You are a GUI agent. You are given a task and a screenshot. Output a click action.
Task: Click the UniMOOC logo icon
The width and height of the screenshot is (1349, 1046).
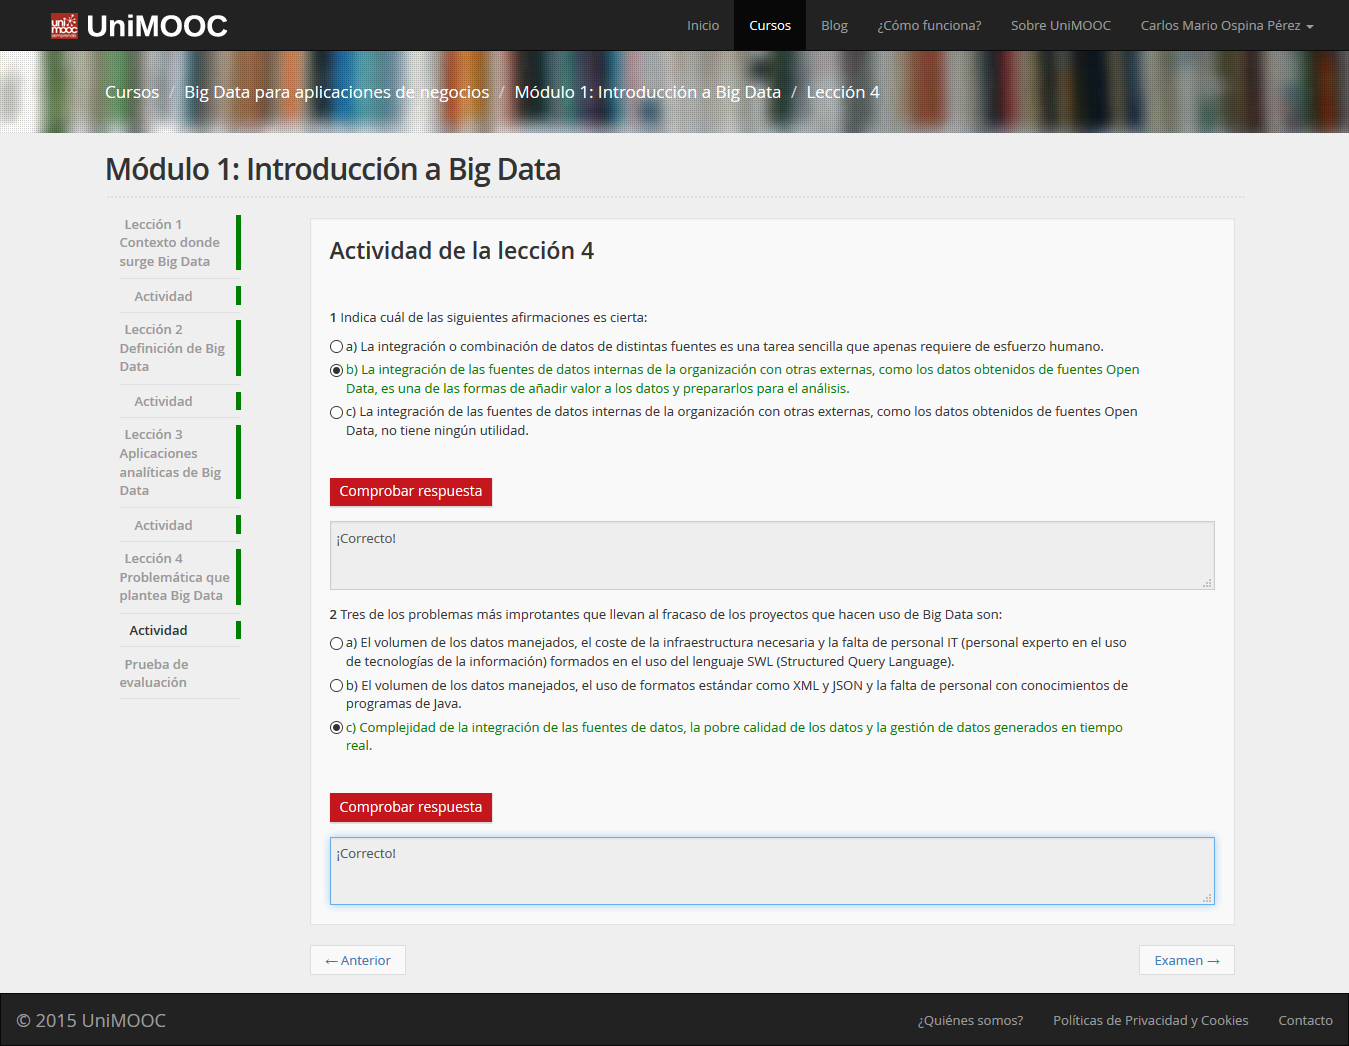pos(64,26)
